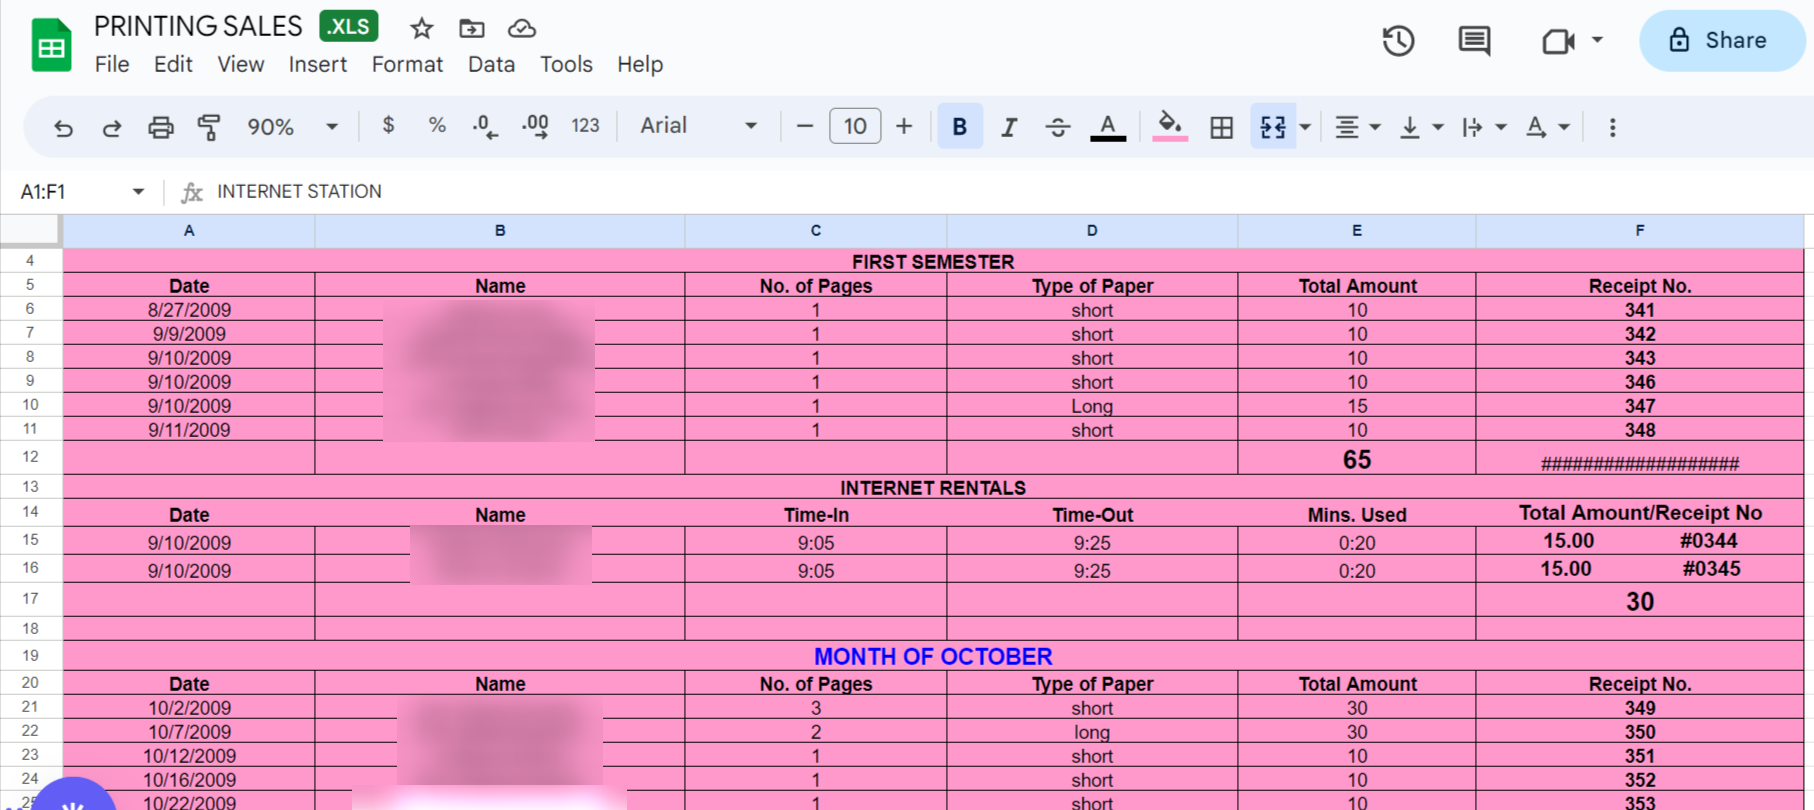This screenshot has height=810, width=1814.
Task: Increase font size plus button
Action: pyautogui.click(x=904, y=126)
